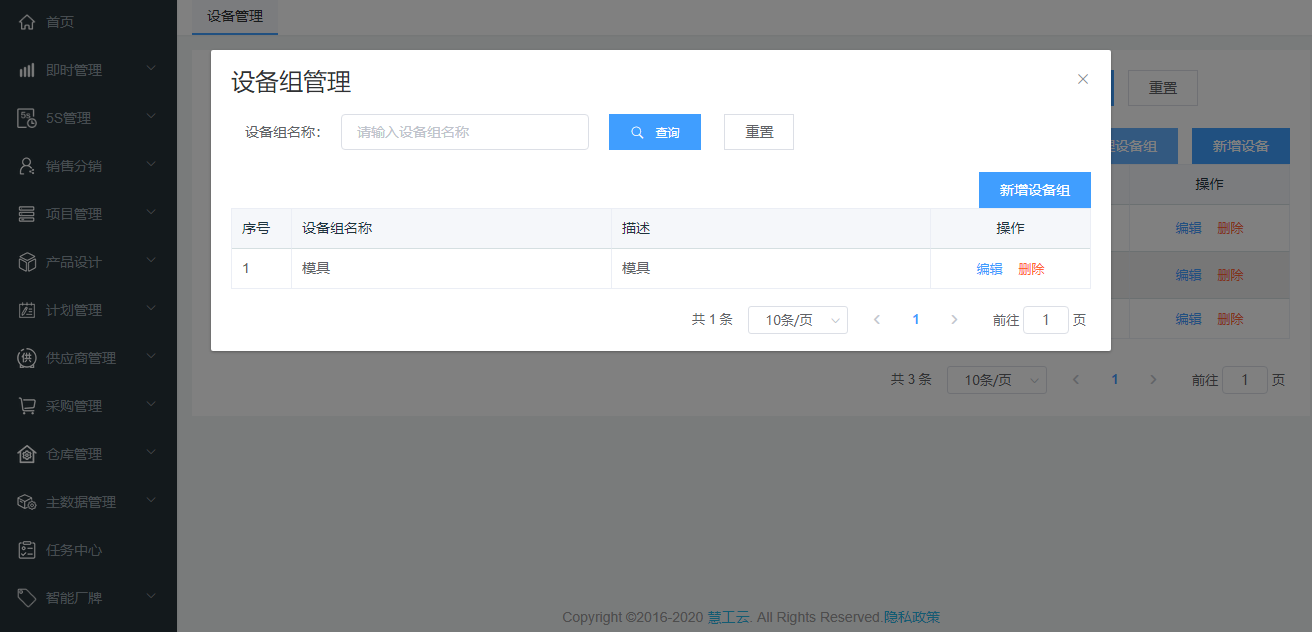Open the 10条/页 page size dropdown in dialog
Viewport: 1312px width, 632px height.
coord(797,320)
